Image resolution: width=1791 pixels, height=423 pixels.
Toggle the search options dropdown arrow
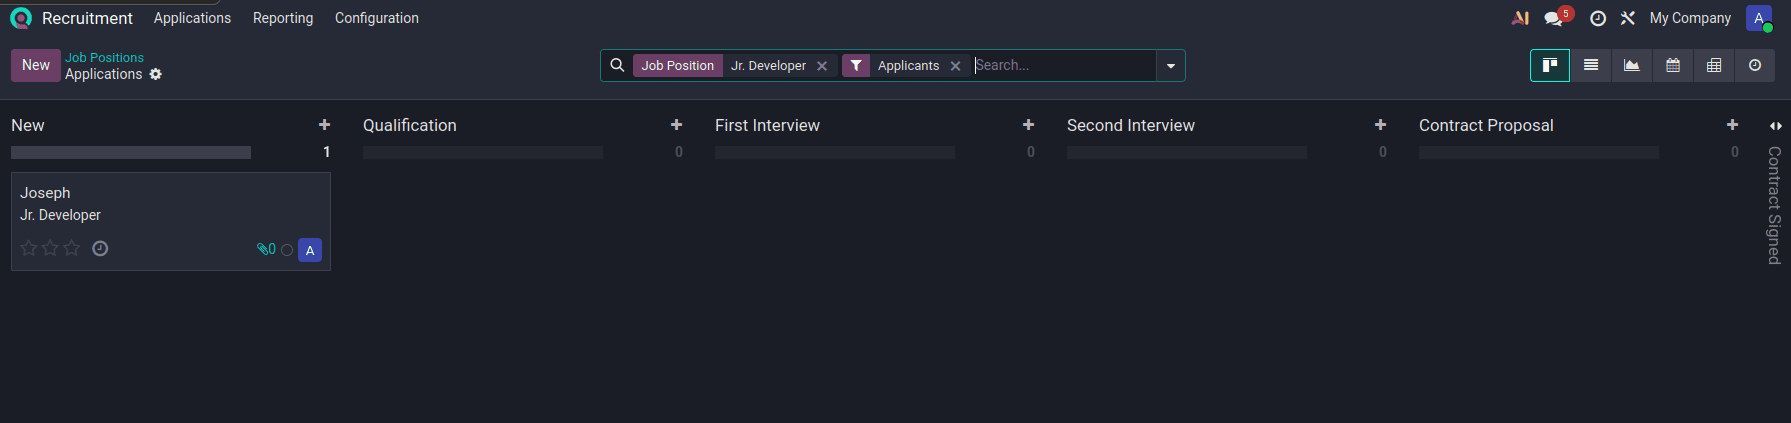(x=1170, y=66)
